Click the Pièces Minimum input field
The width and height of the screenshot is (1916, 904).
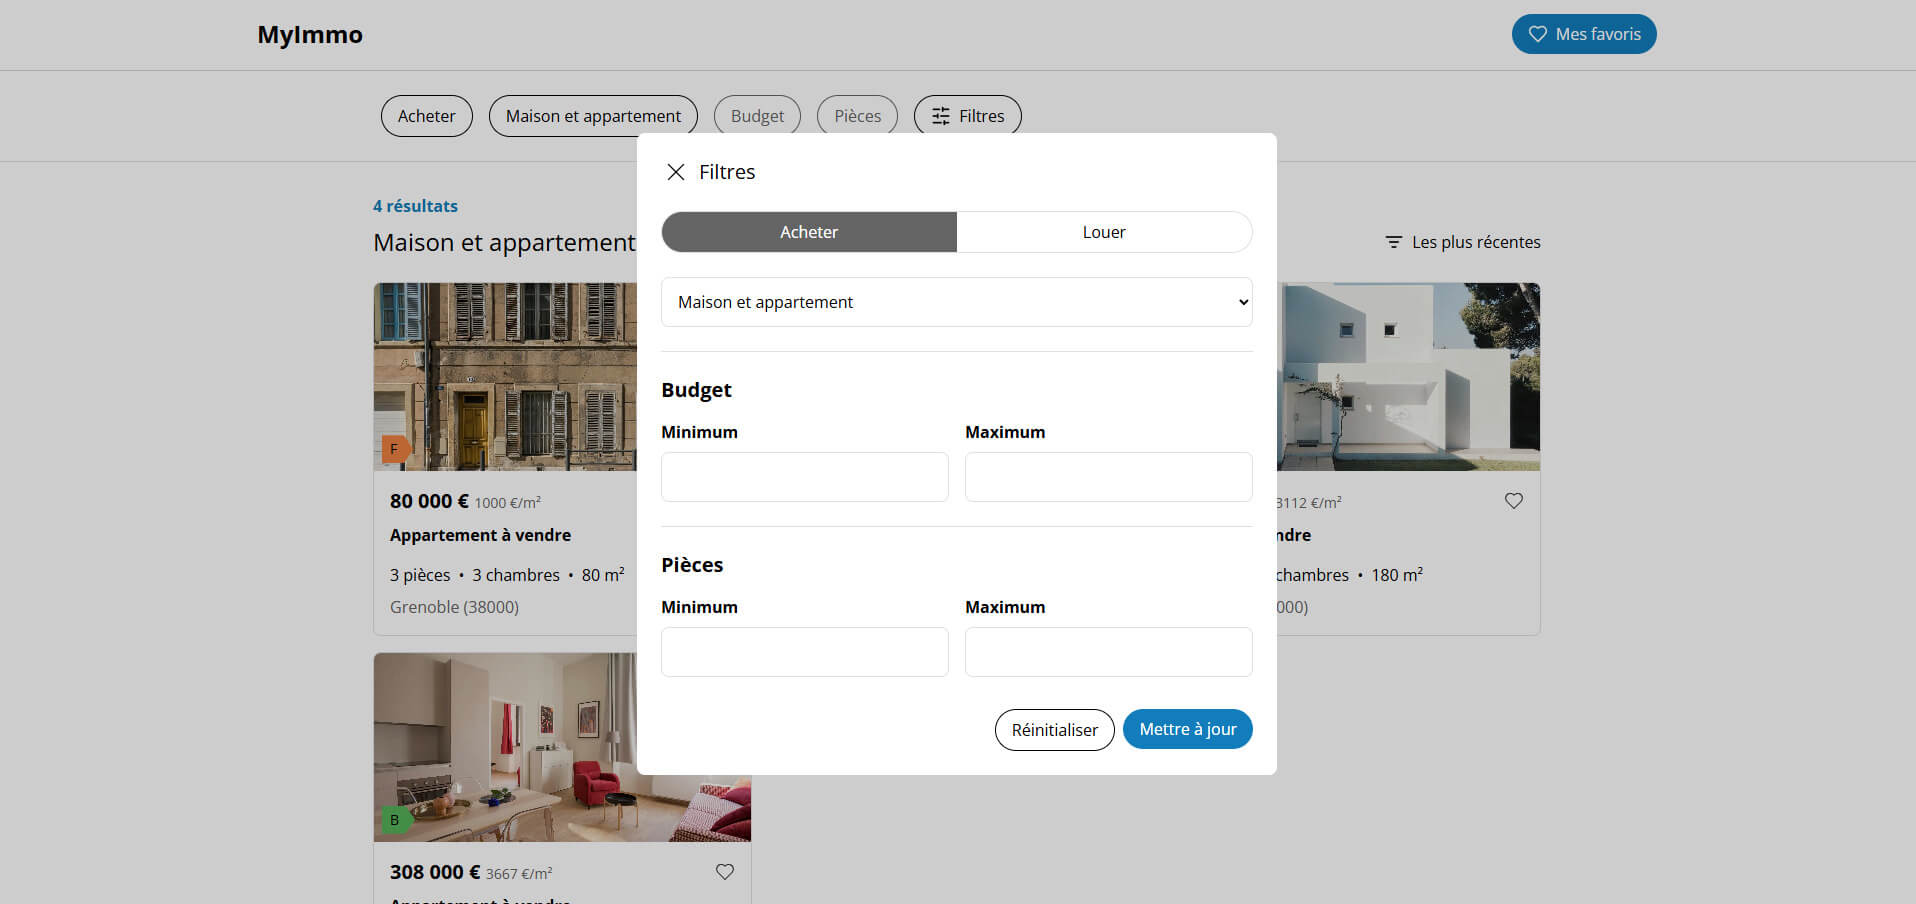click(x=805, y=652)
